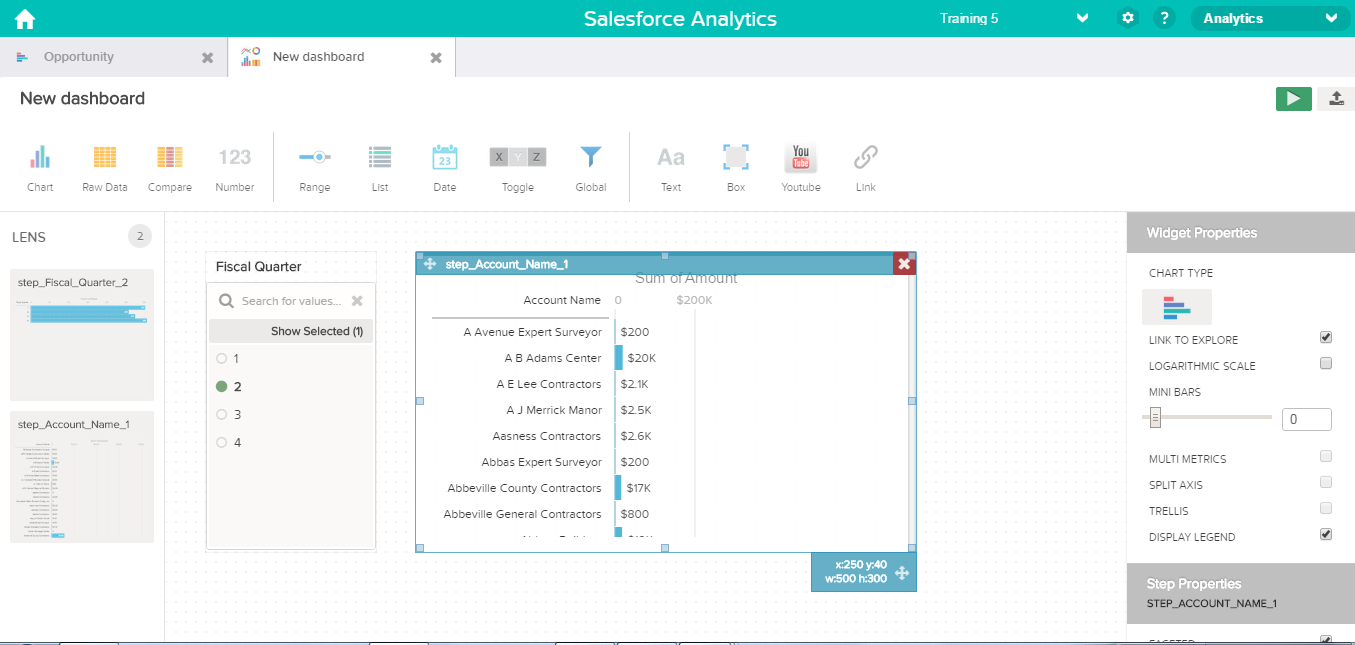Add a List selector widget

pyautogui.click(x=380, y=168)
